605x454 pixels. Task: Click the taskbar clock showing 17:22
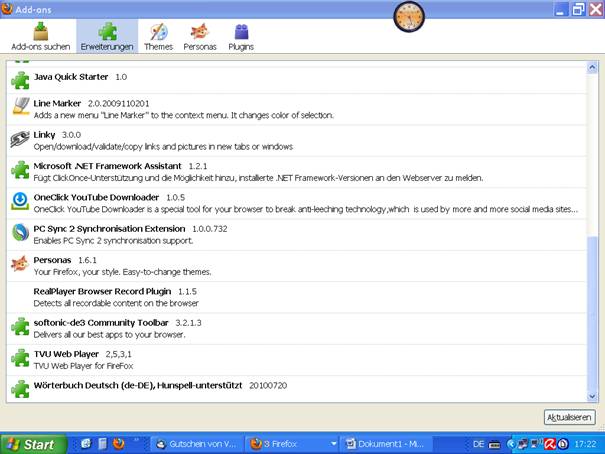click(585, 444)
